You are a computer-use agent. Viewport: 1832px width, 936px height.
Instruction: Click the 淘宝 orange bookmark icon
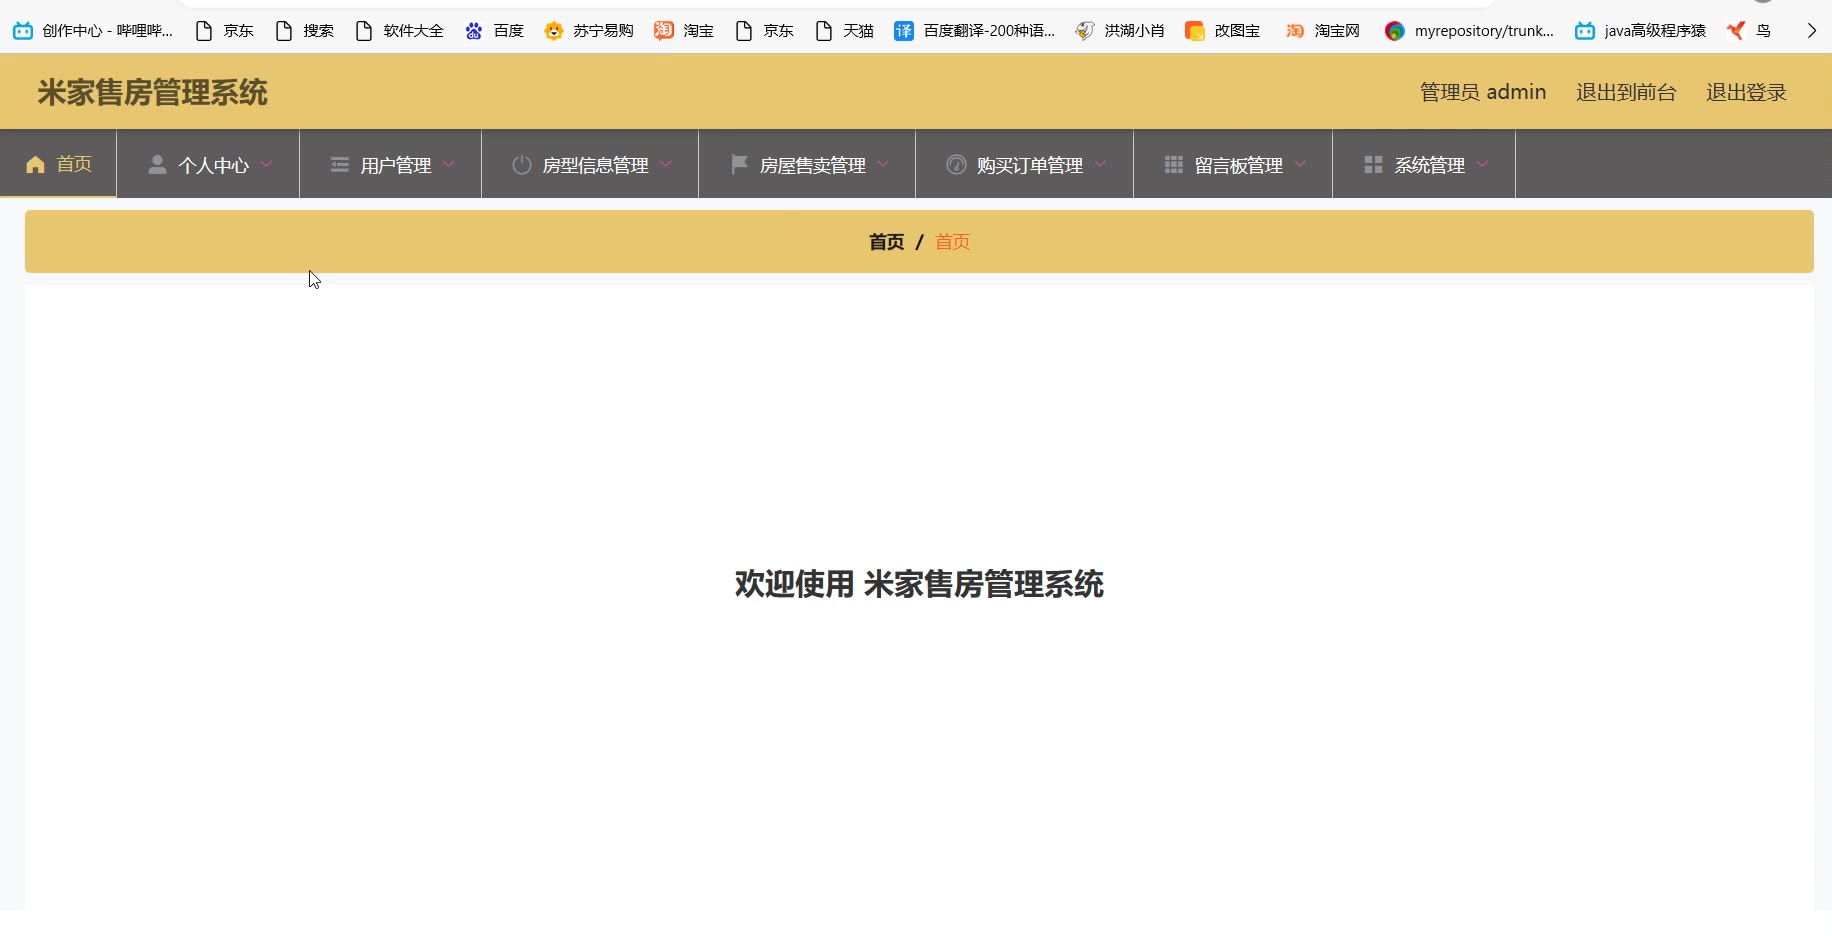point(664,31)
